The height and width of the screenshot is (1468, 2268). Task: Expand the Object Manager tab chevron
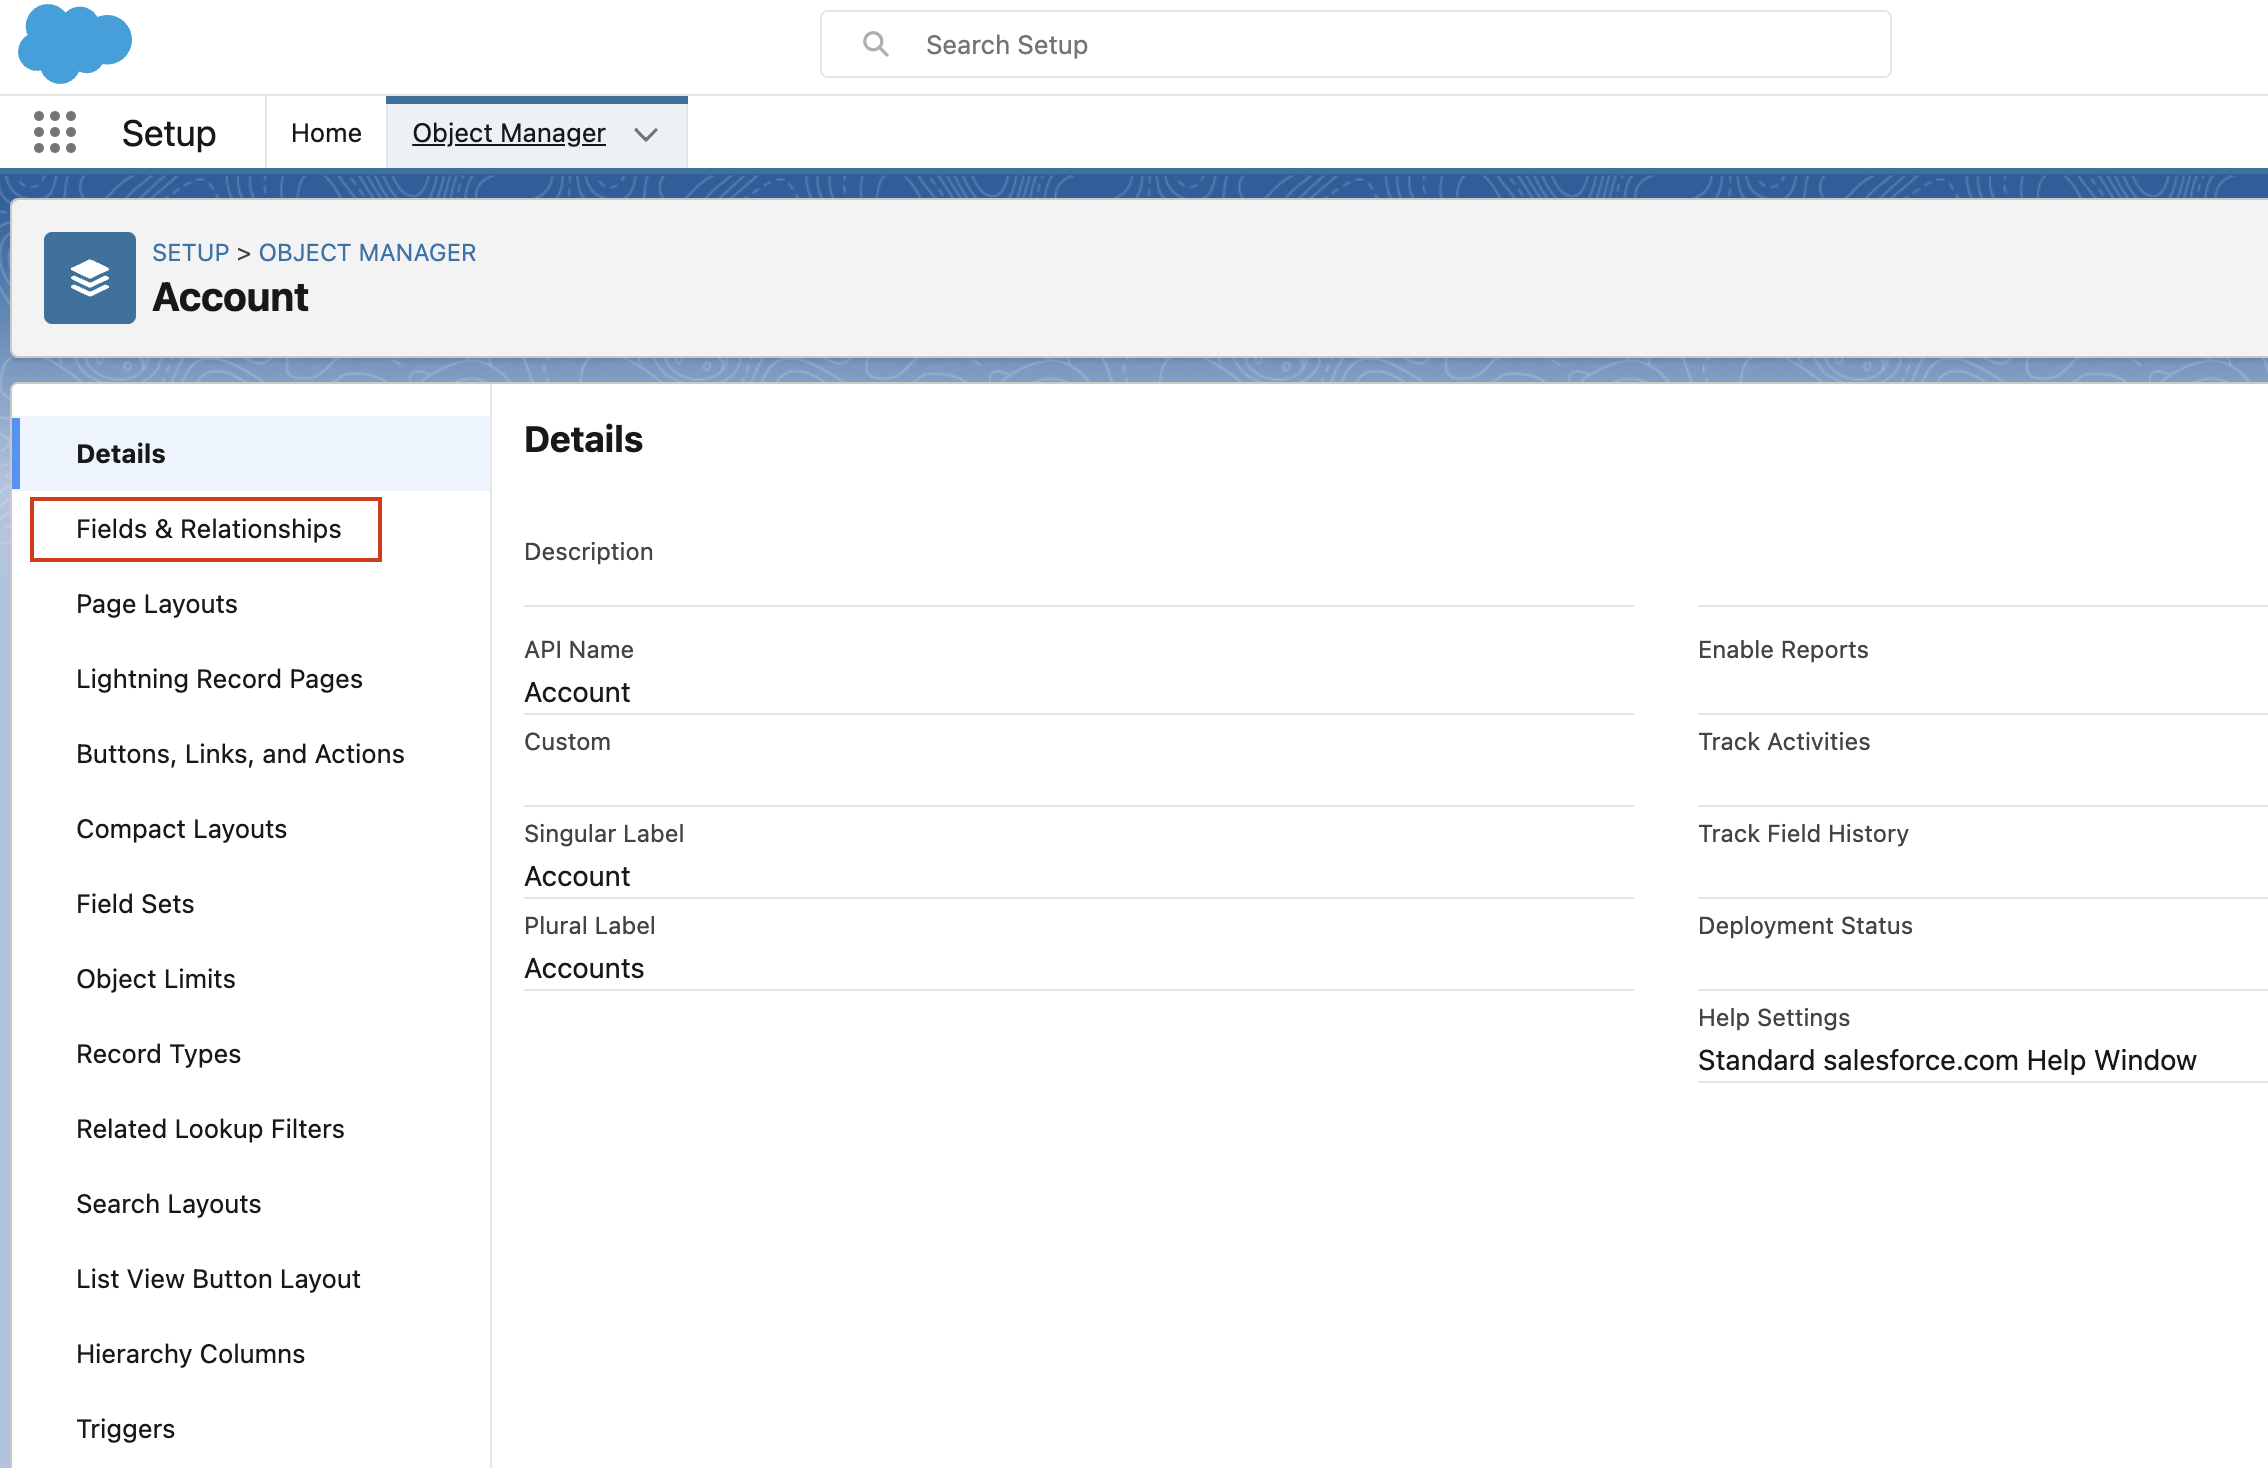click(x=646, y=134)
